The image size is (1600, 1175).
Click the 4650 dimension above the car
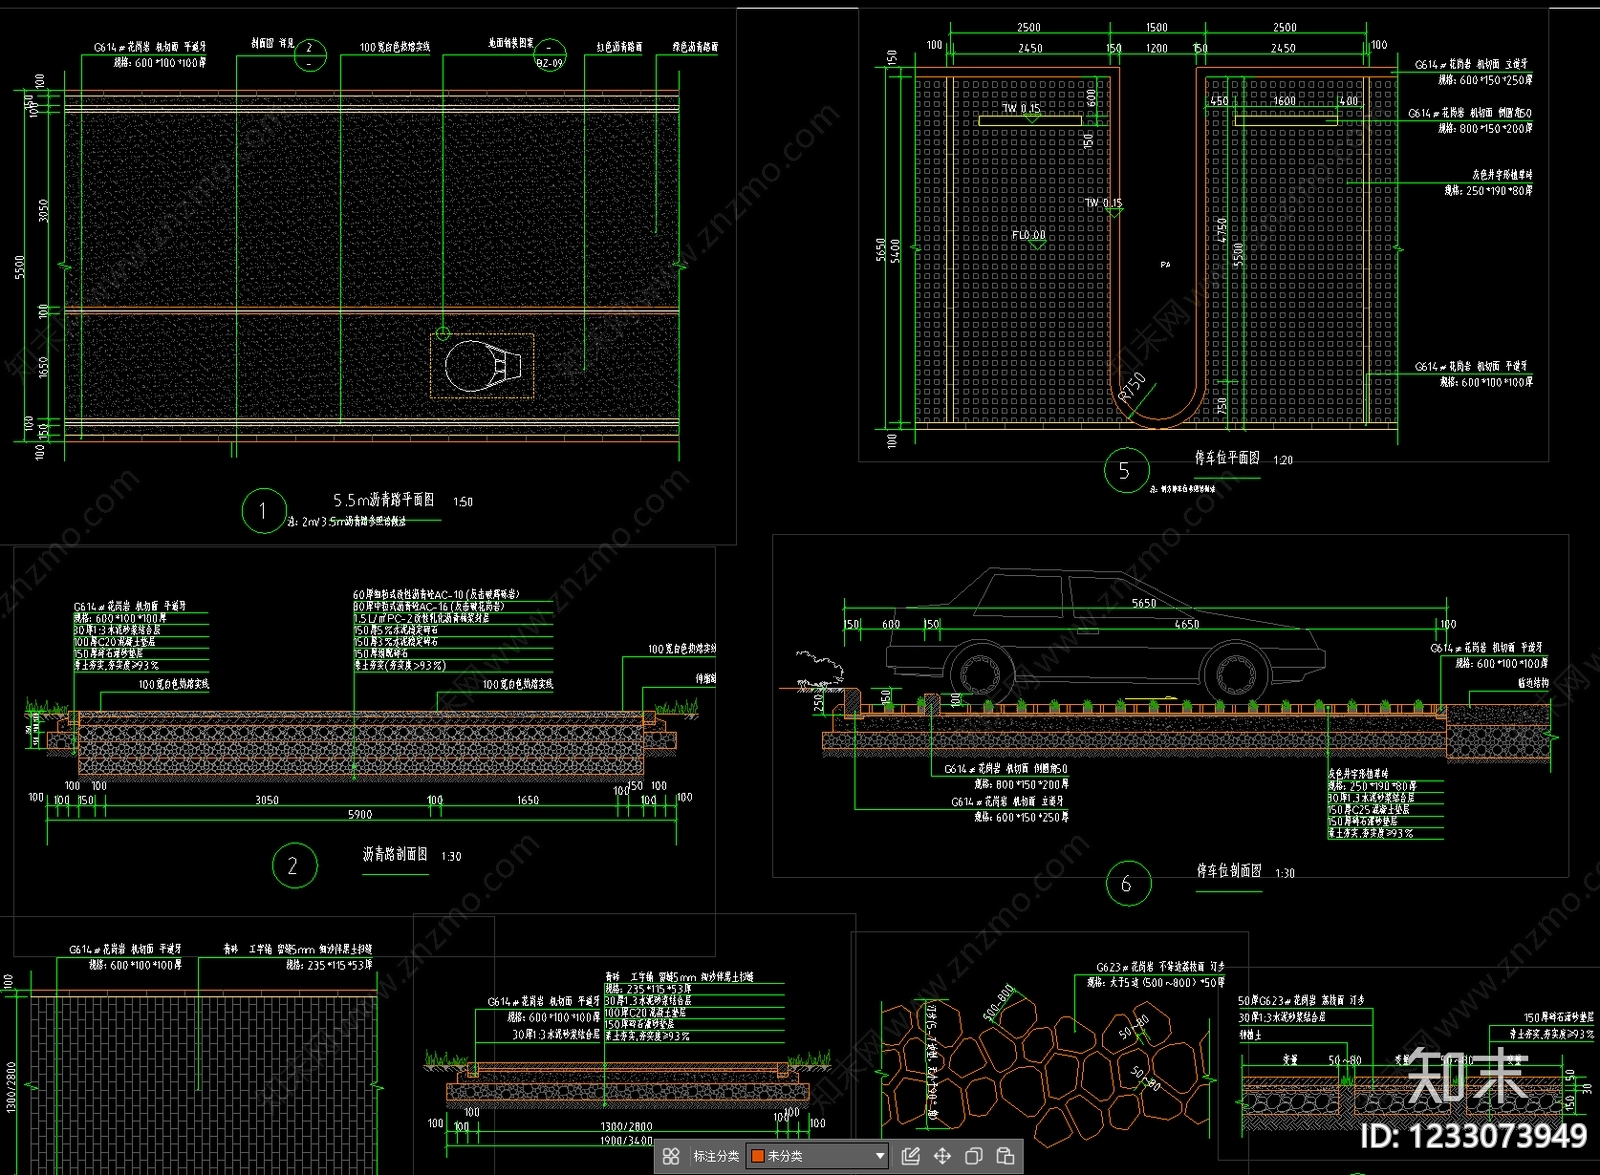(1186, 624)
